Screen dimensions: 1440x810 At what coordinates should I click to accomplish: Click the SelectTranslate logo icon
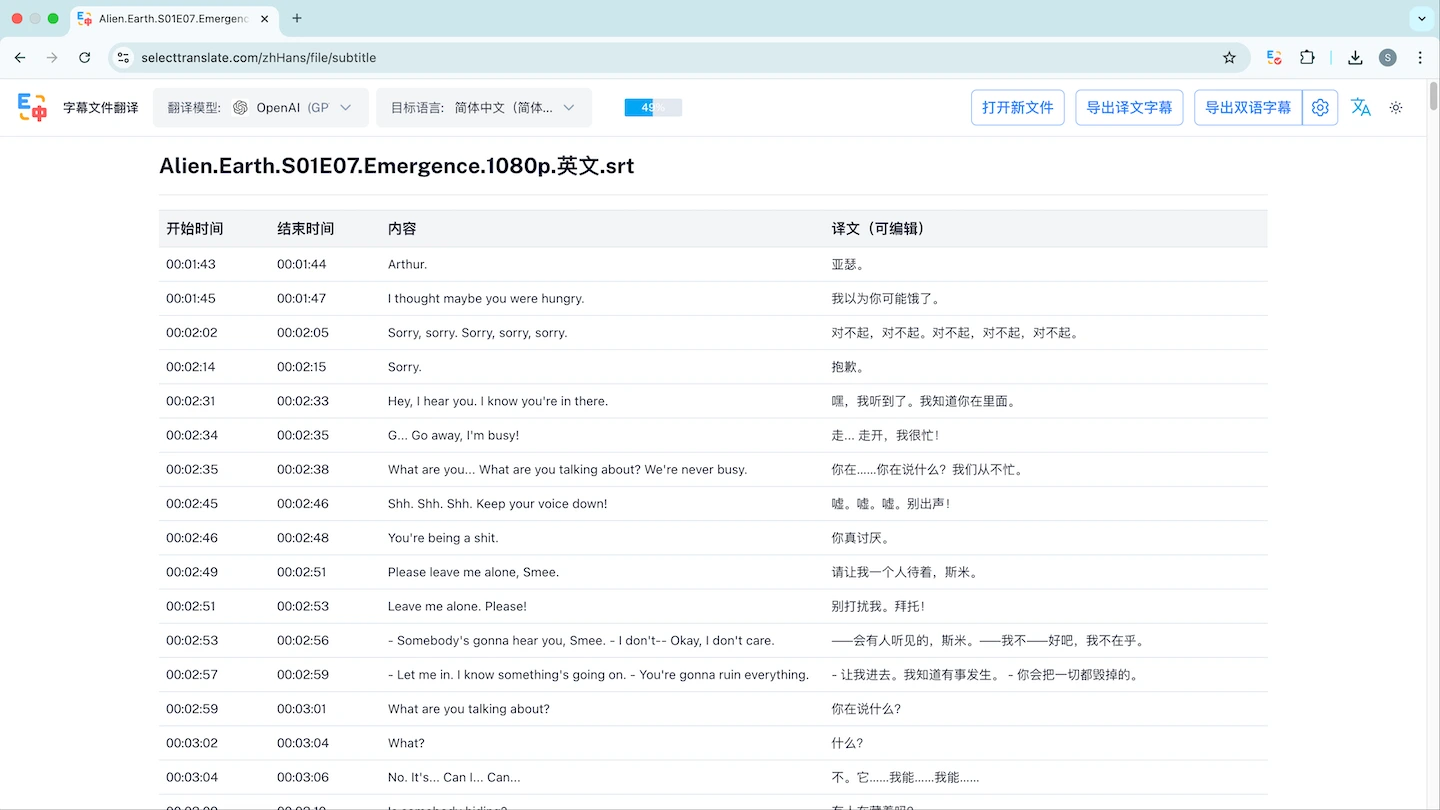33,107
